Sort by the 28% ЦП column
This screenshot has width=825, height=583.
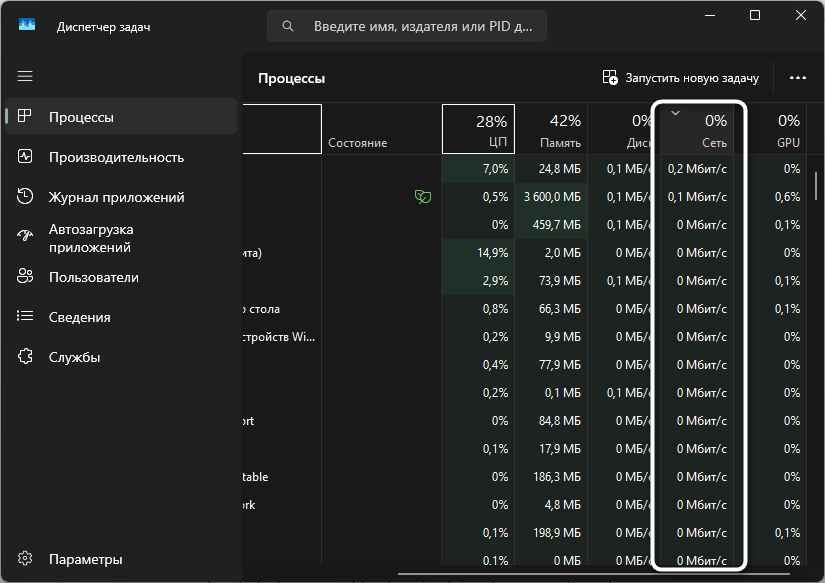click(x=478, y=129)
